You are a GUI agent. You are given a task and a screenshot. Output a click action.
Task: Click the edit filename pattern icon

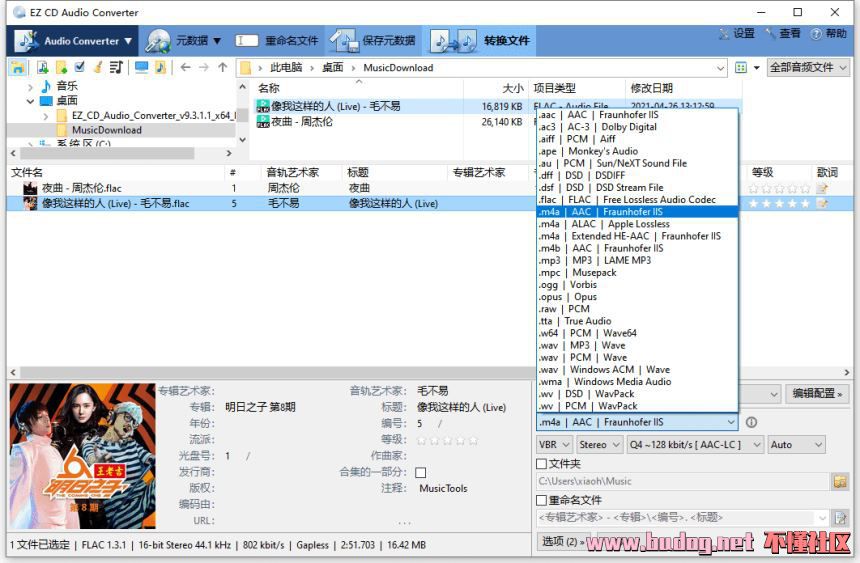coord(840,518)
